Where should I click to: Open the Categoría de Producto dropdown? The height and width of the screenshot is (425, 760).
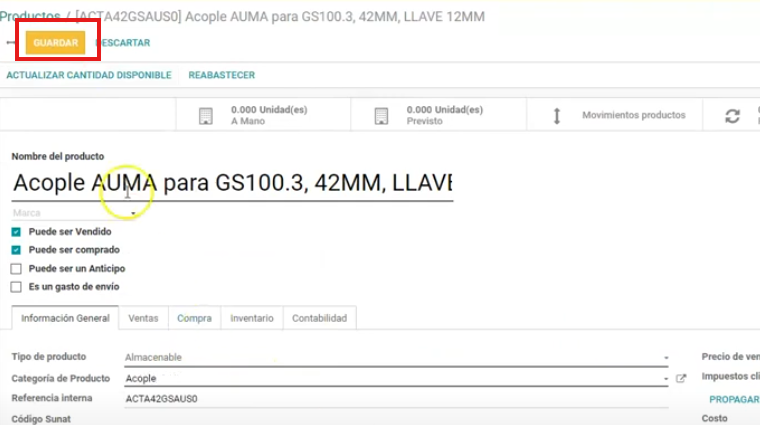396,378
